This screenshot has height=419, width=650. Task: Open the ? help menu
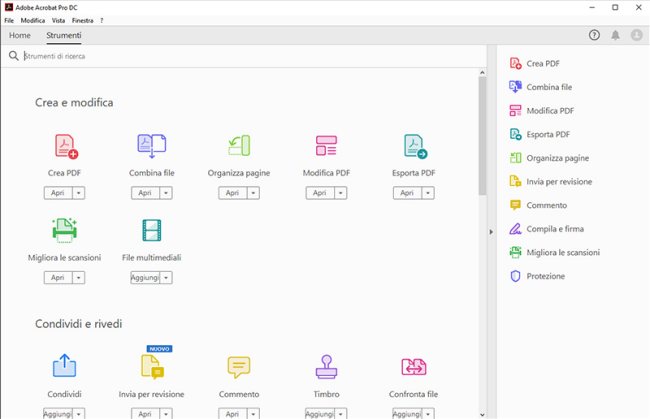click(102, 20)
